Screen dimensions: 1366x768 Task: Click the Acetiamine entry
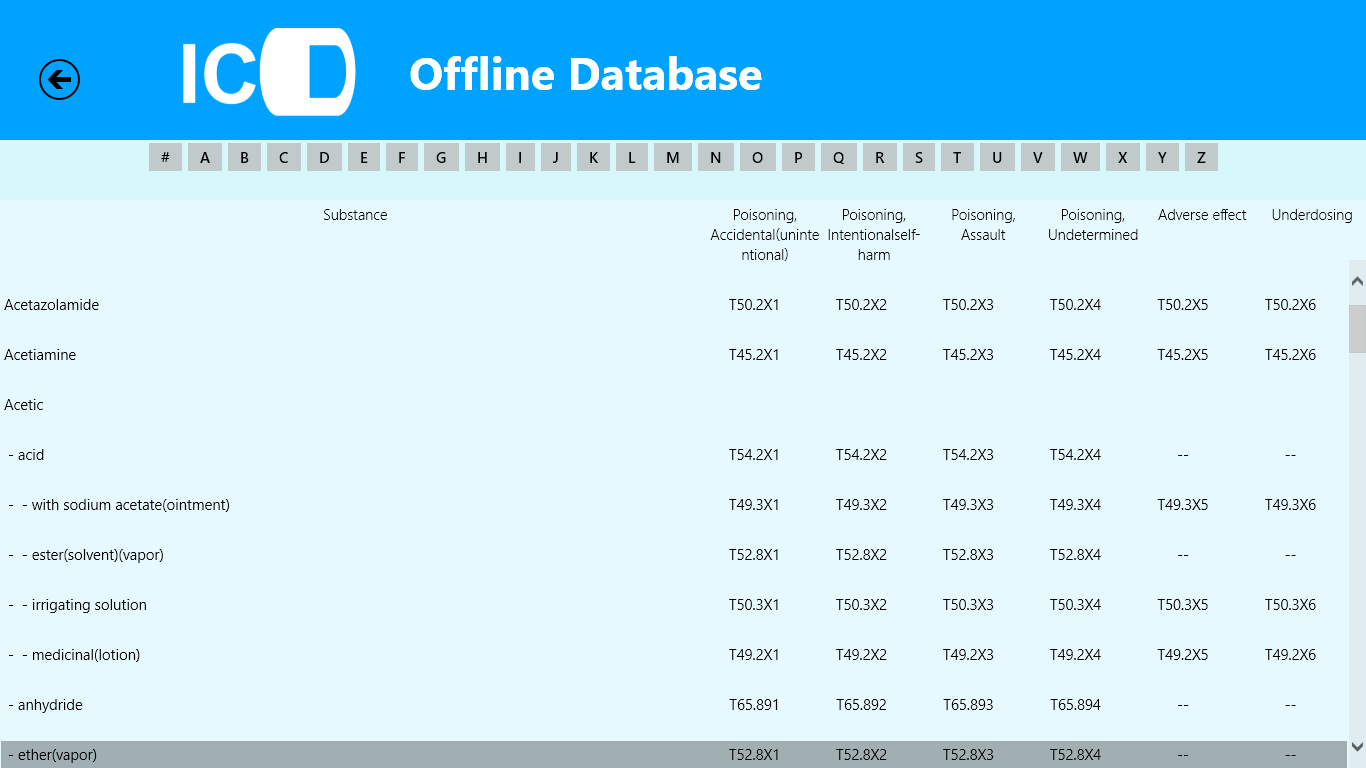(x=40, y=355)
